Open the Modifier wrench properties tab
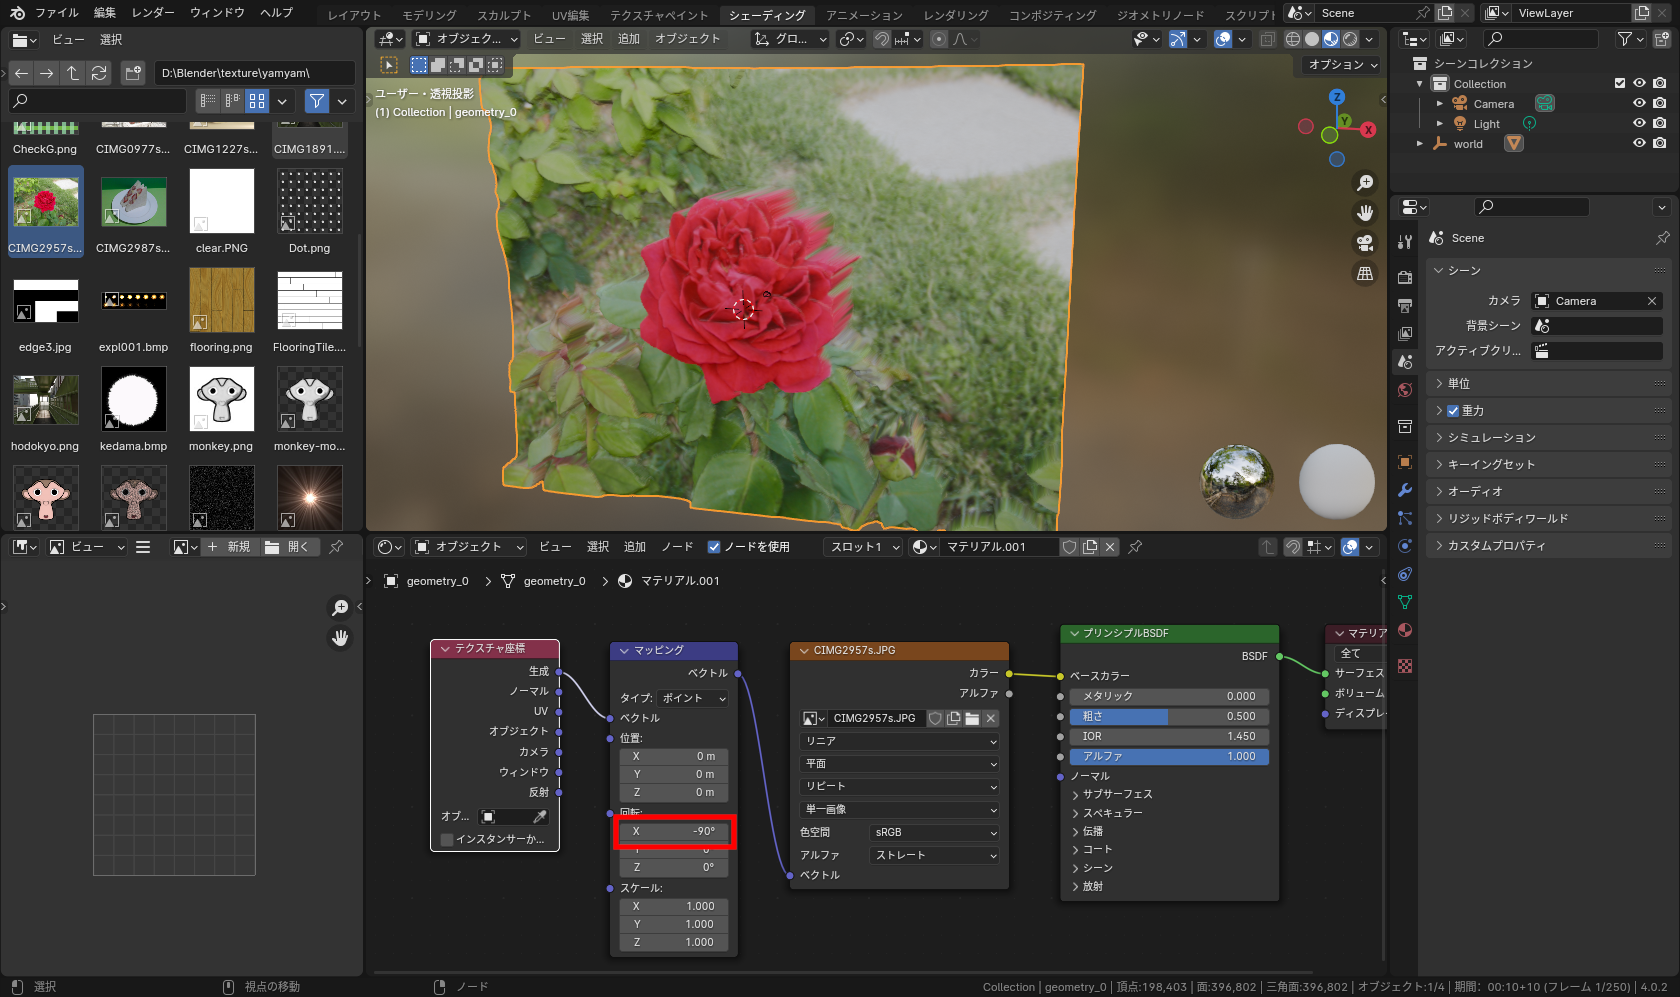The height and width of the screenshot is (997, 1680). click(x=1405, y=490)
